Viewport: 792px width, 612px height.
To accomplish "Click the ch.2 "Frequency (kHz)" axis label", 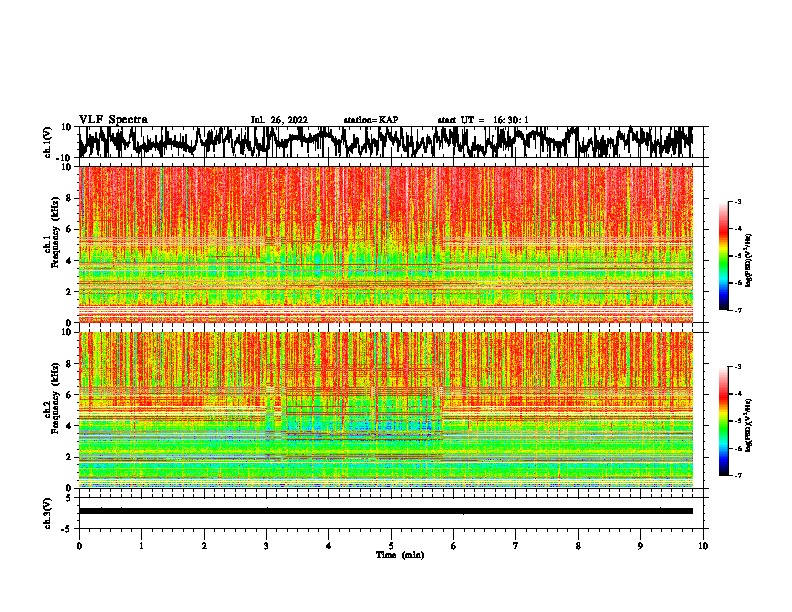I will 55,397.
